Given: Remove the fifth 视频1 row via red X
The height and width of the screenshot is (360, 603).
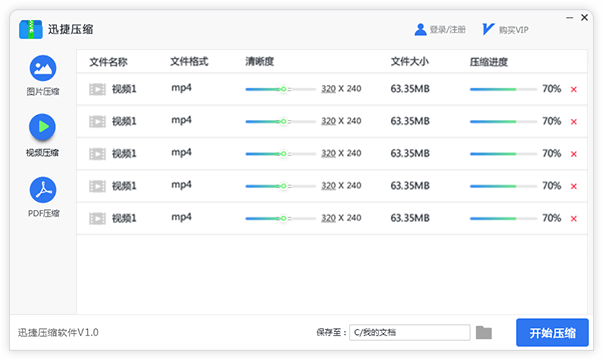Looking at the screenshot, I should 574,219.
